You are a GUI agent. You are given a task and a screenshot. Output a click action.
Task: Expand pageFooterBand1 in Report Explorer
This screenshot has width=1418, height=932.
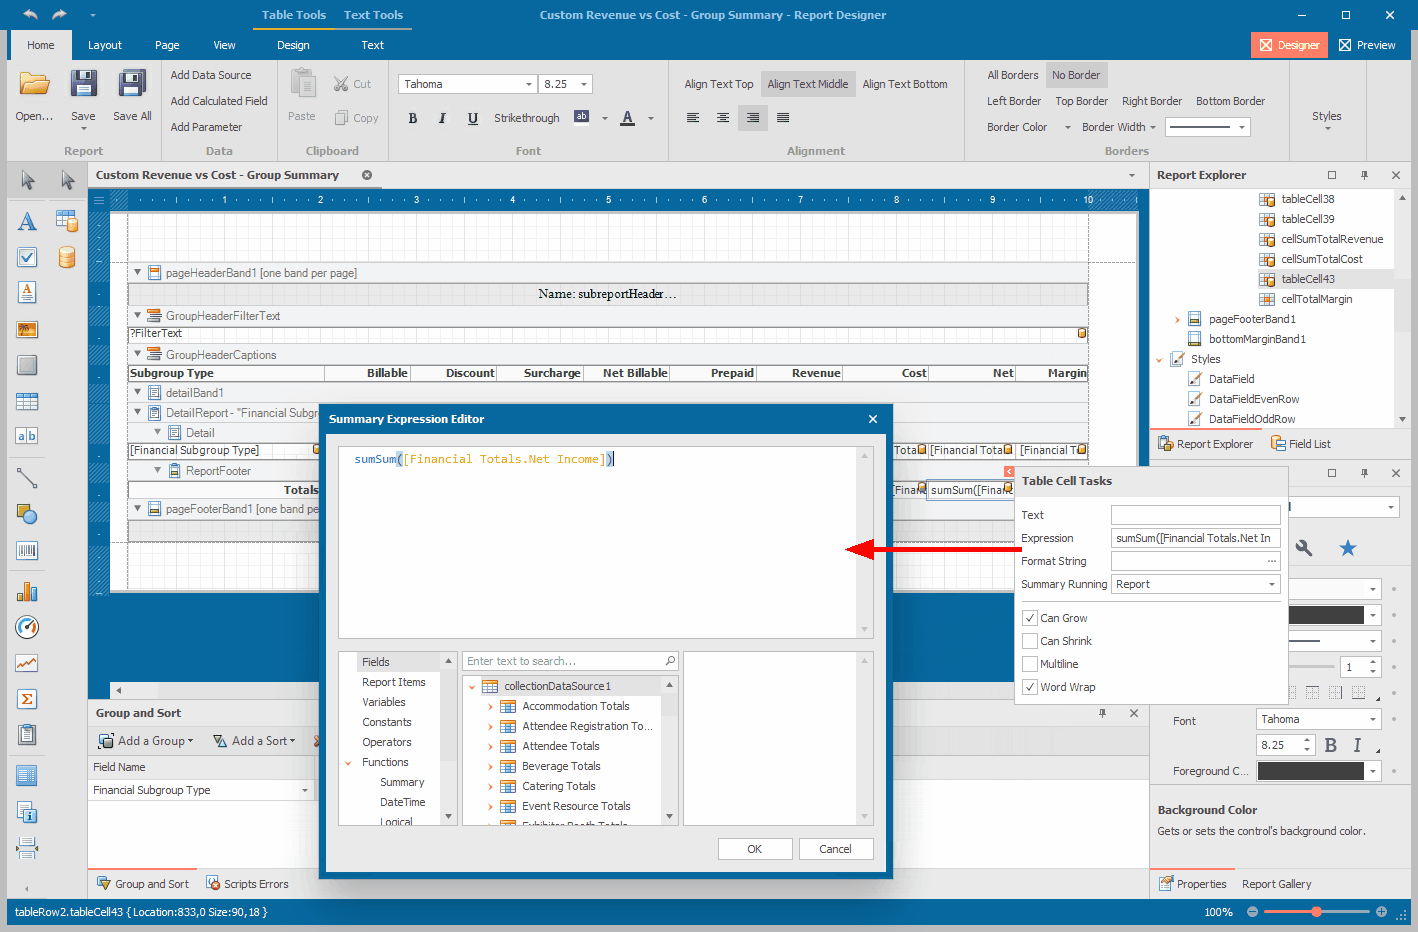[1177, 320]
